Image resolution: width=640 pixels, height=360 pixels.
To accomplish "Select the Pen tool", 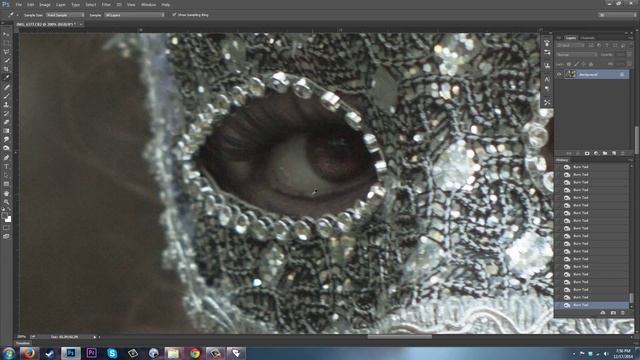I will tap(6, 158).
